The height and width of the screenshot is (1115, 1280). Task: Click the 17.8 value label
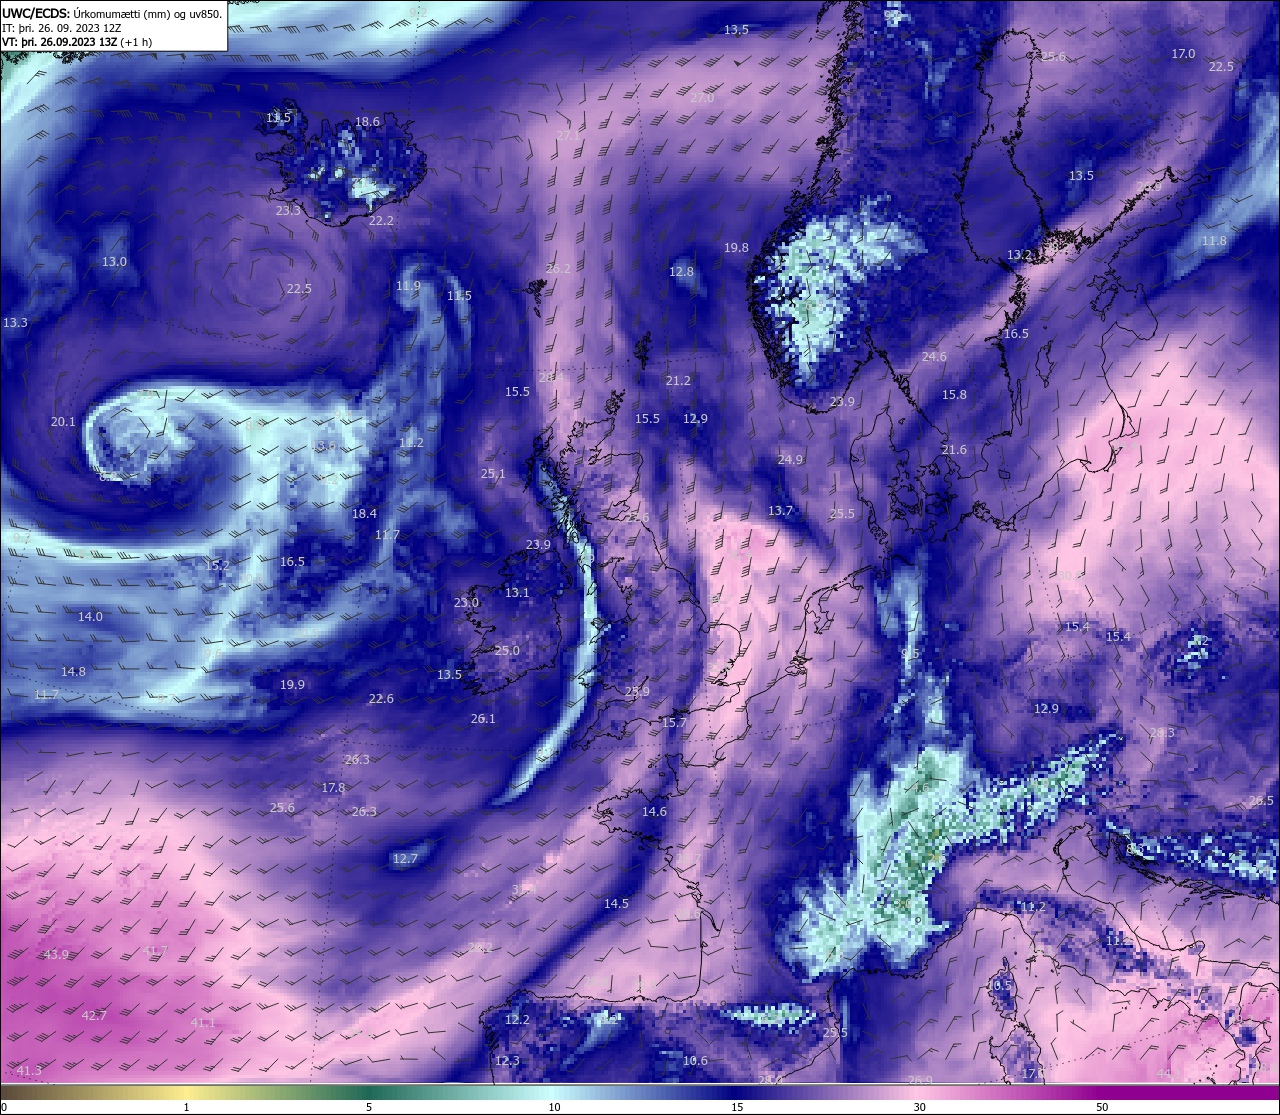(x=333, y=787)
